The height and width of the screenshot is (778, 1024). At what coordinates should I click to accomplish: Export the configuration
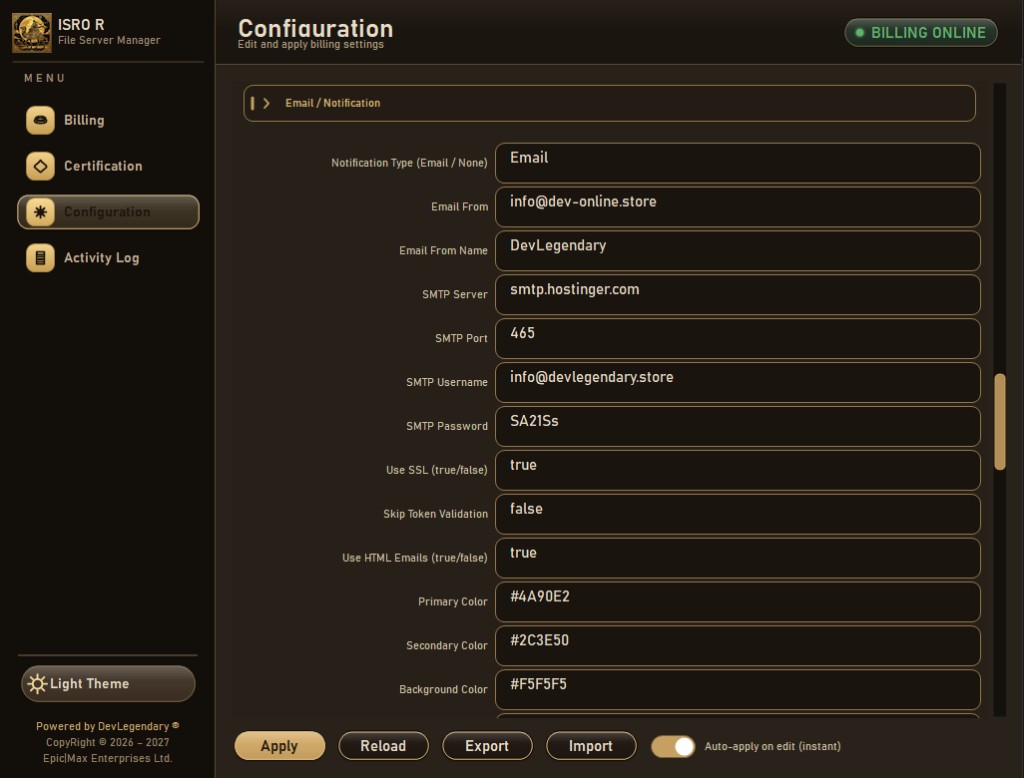pos(487,746)
